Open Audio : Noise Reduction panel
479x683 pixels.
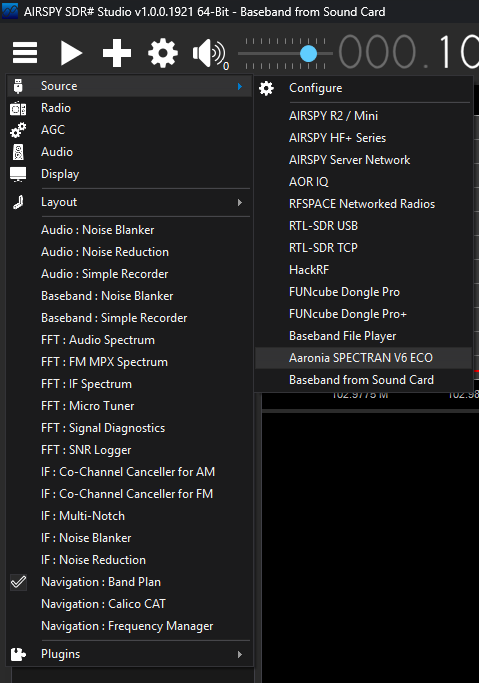tap(130, 252)
